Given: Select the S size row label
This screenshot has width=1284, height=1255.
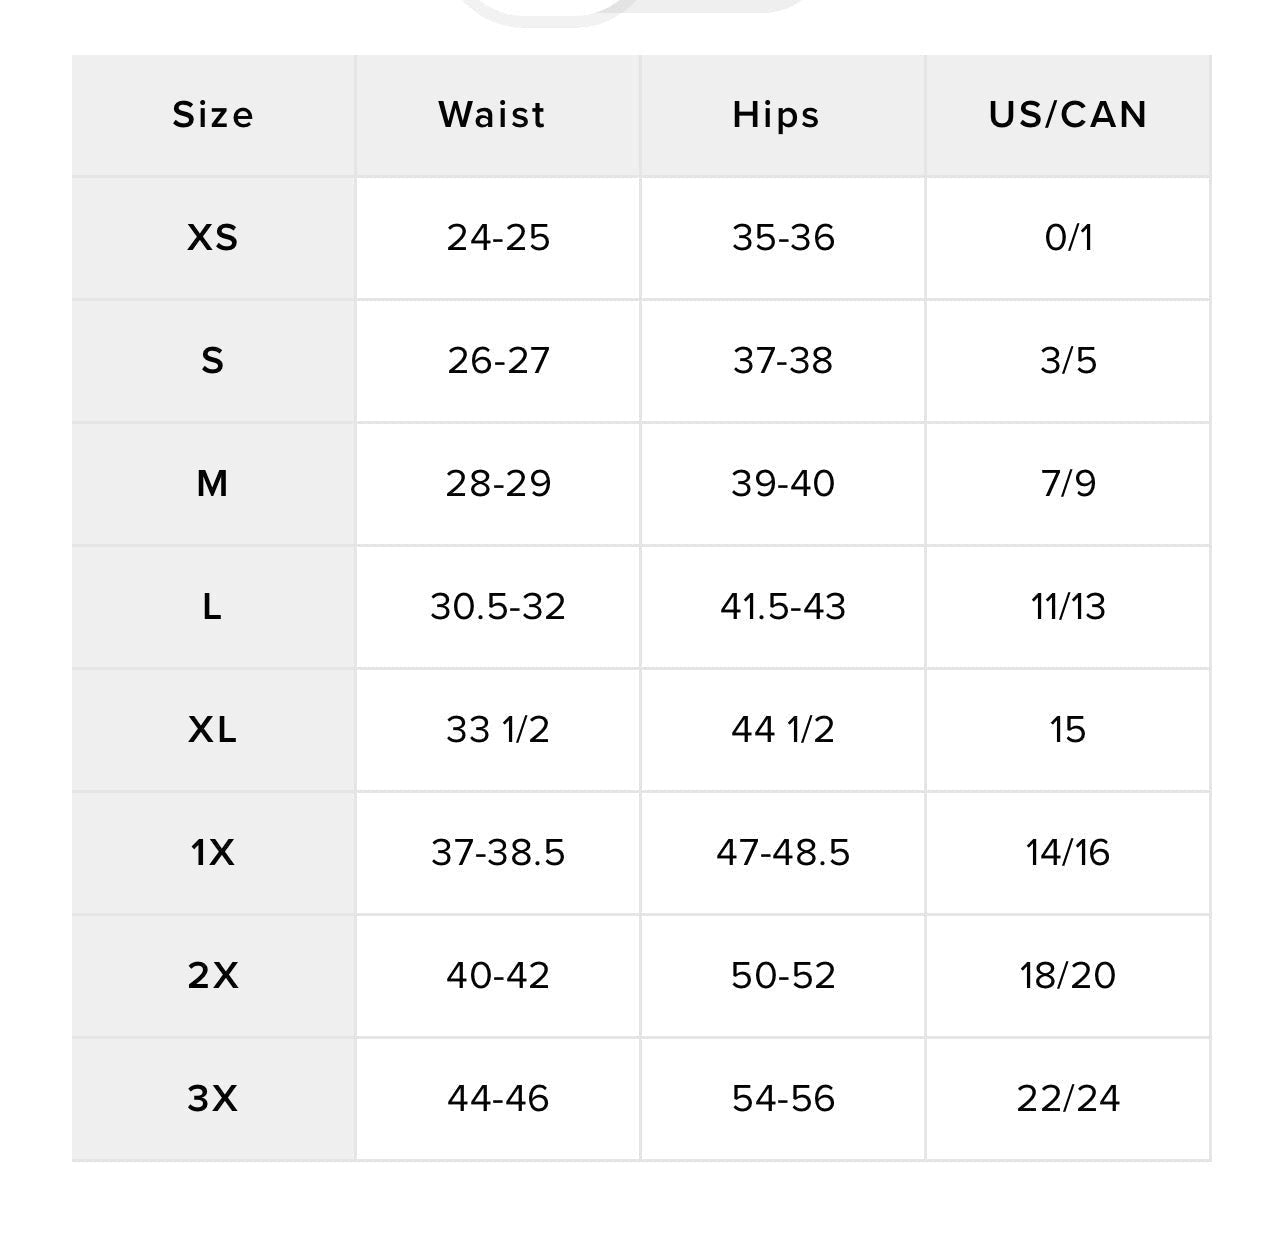Looking at the screenshot, I should [x=213, y=361].
